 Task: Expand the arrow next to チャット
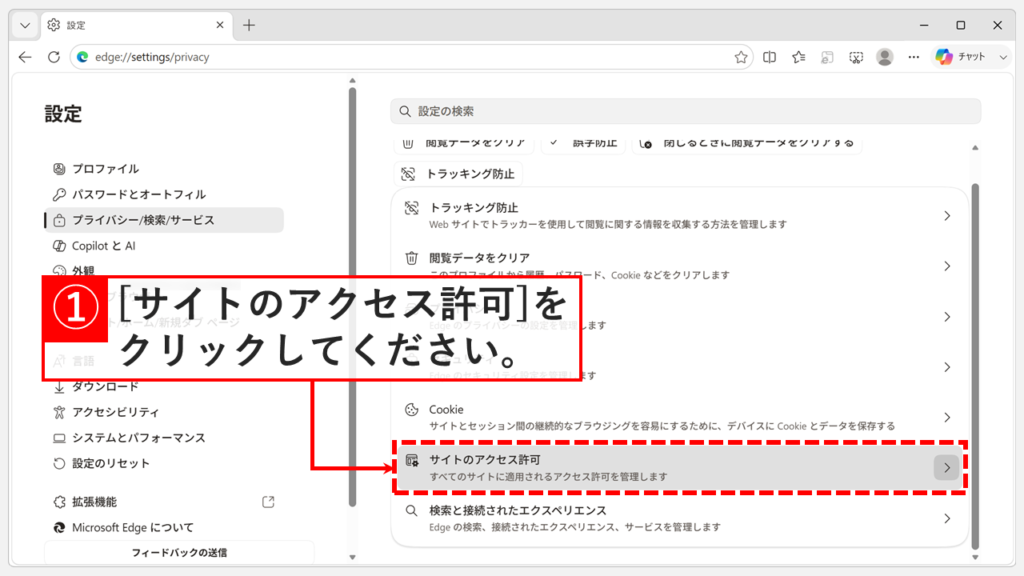1002,57
